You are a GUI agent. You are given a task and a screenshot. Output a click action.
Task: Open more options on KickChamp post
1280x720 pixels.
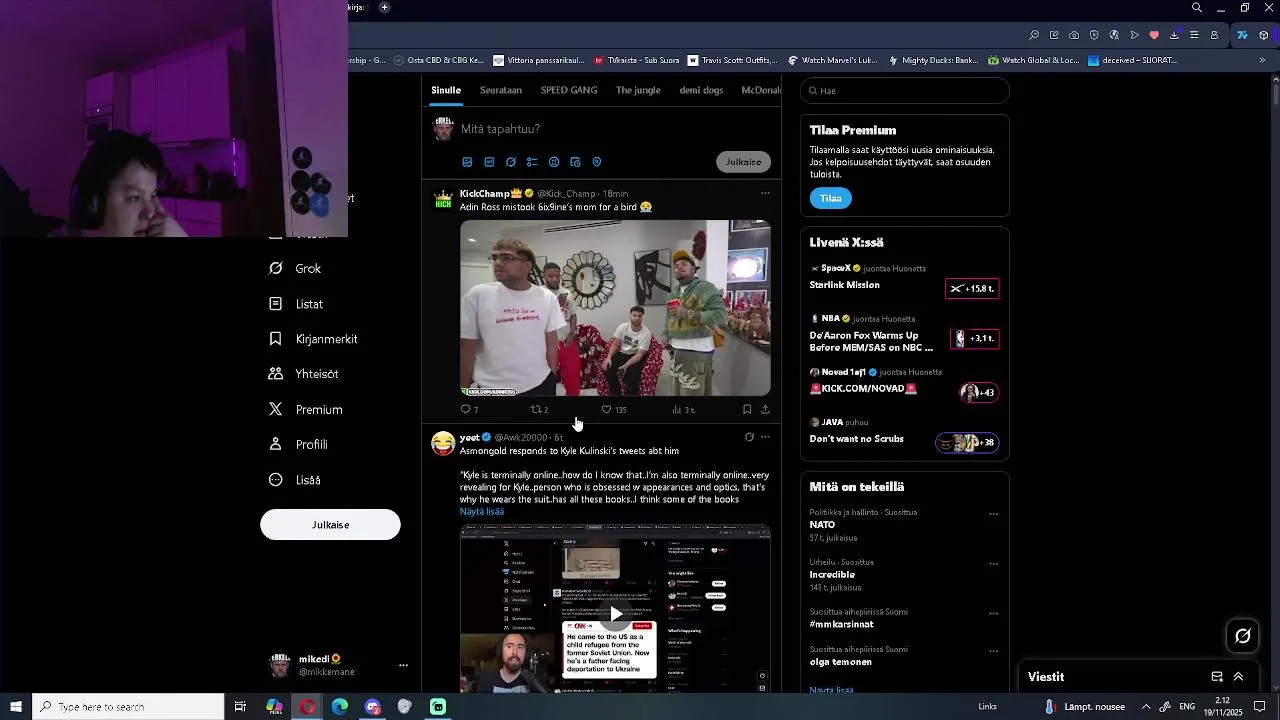(x=765, y=193)
